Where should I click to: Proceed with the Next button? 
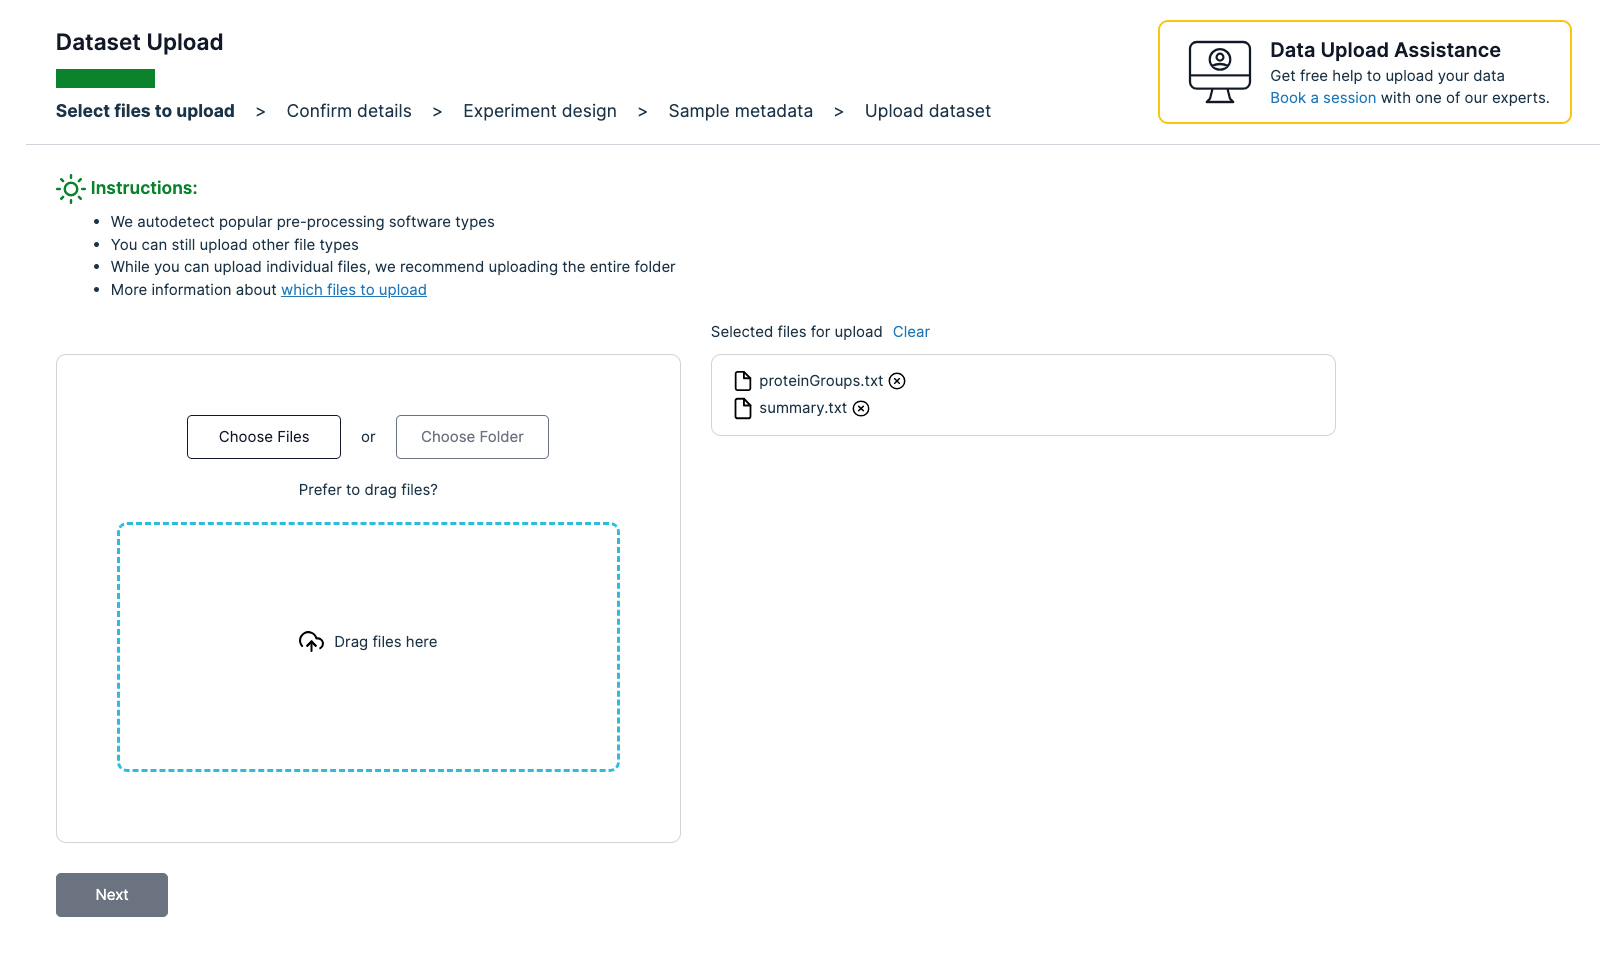pyautogui.click(x=112, y=895)
